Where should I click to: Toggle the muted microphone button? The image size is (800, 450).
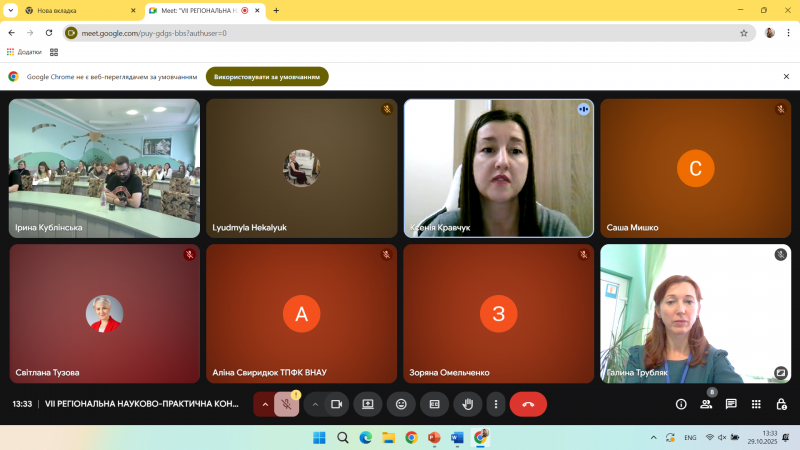click(287, 404)
